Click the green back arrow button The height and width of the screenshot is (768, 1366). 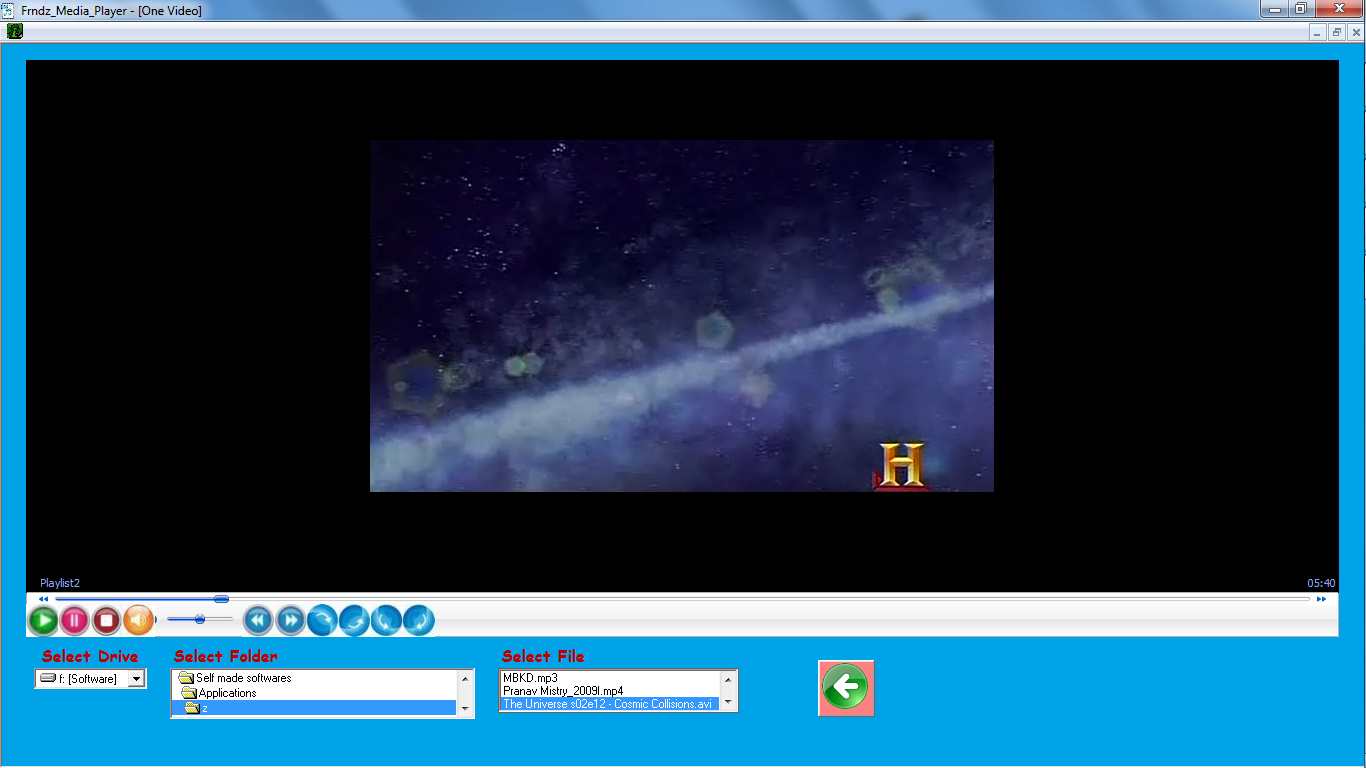click(x=846, y=688)
